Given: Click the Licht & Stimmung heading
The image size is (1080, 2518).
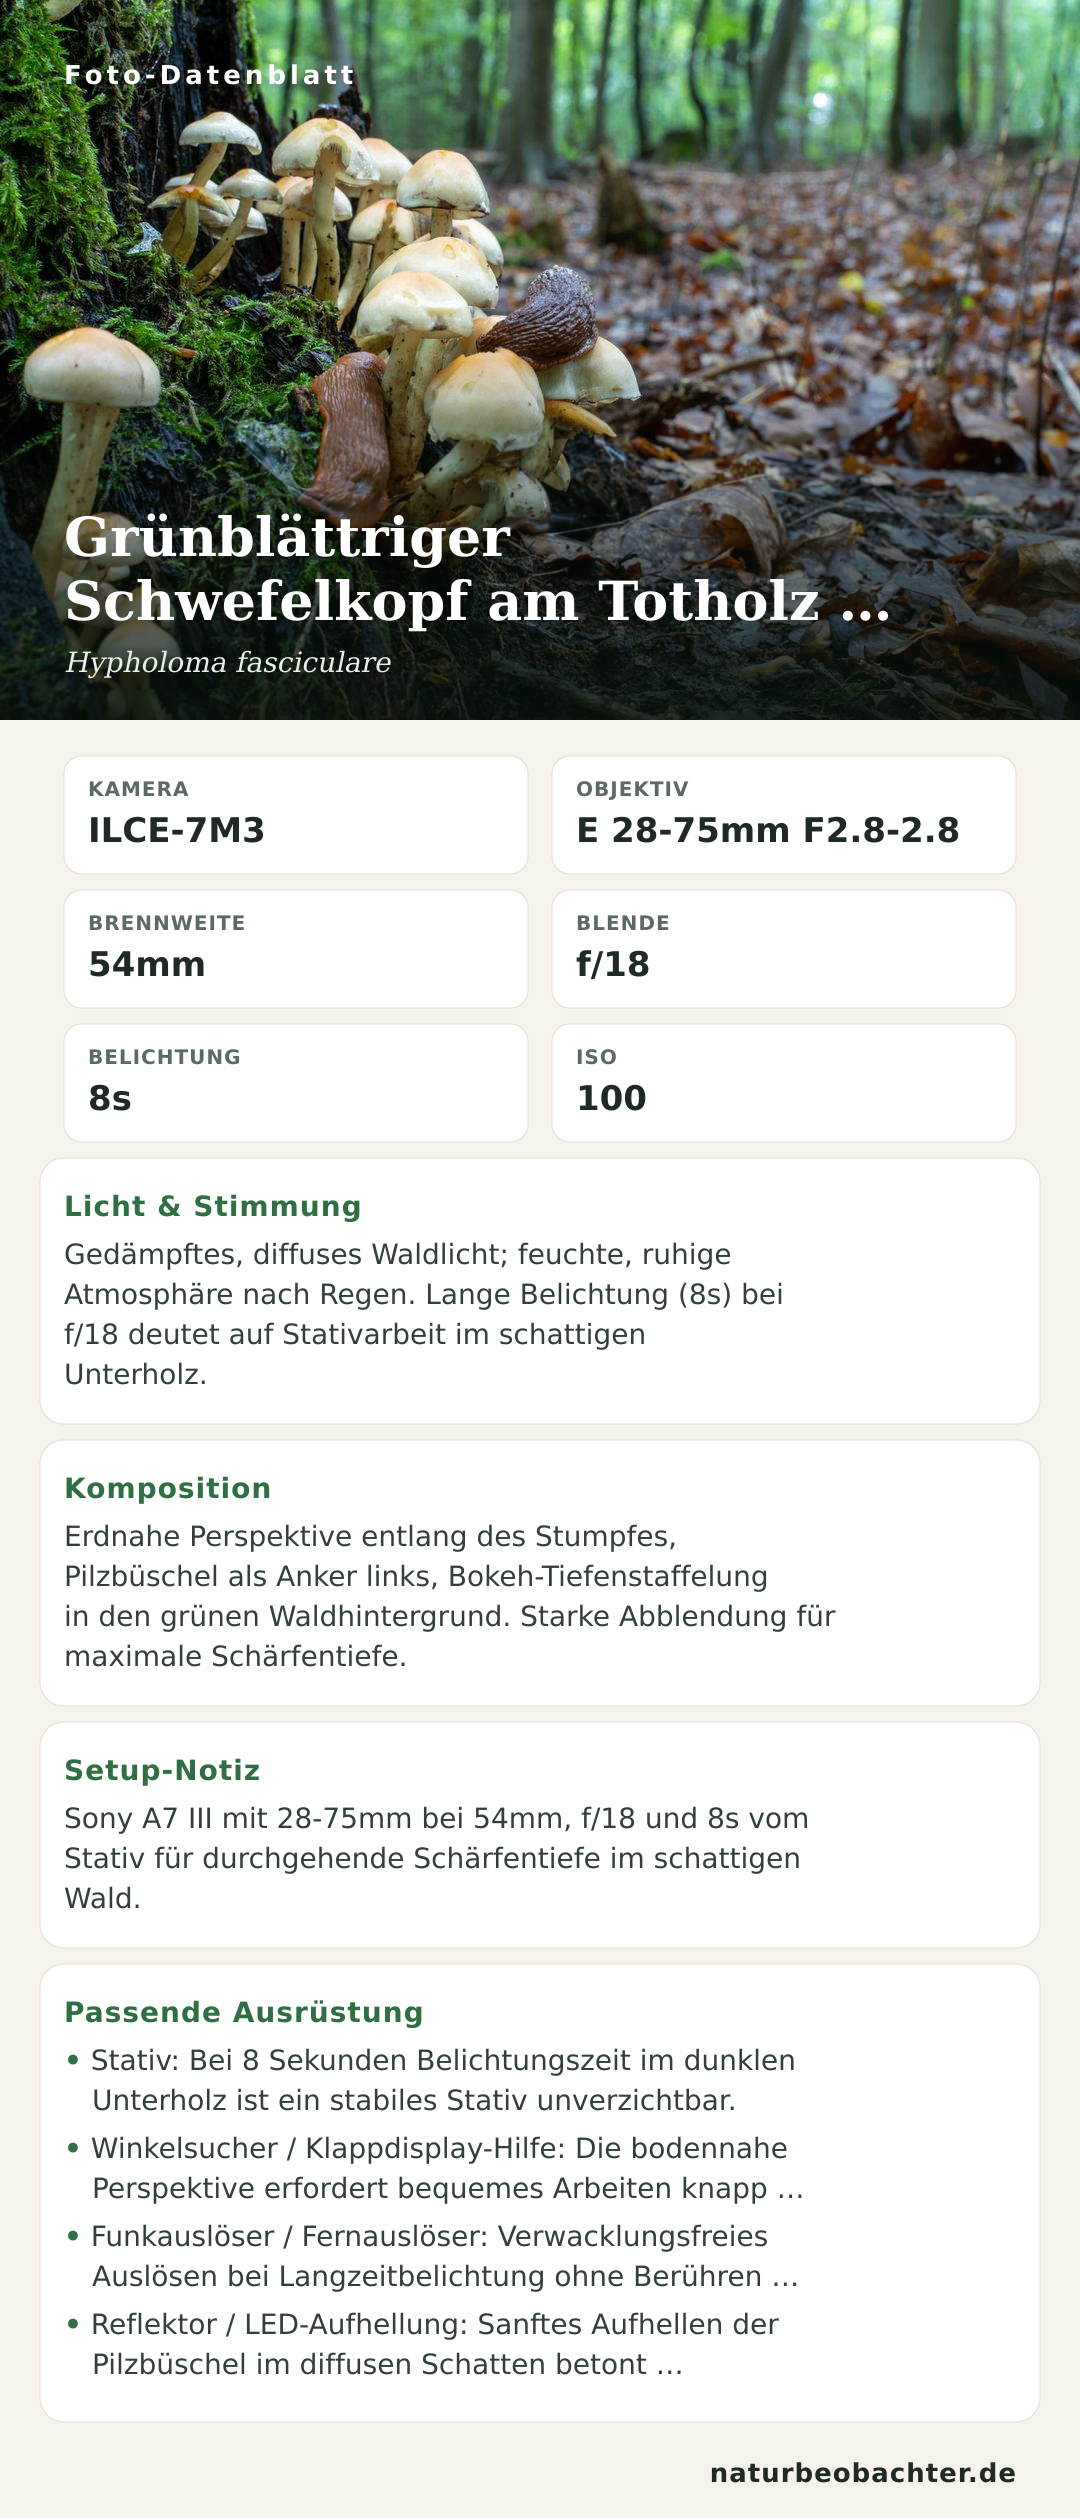Looking at the screenshot, I should coord(213,1206).
